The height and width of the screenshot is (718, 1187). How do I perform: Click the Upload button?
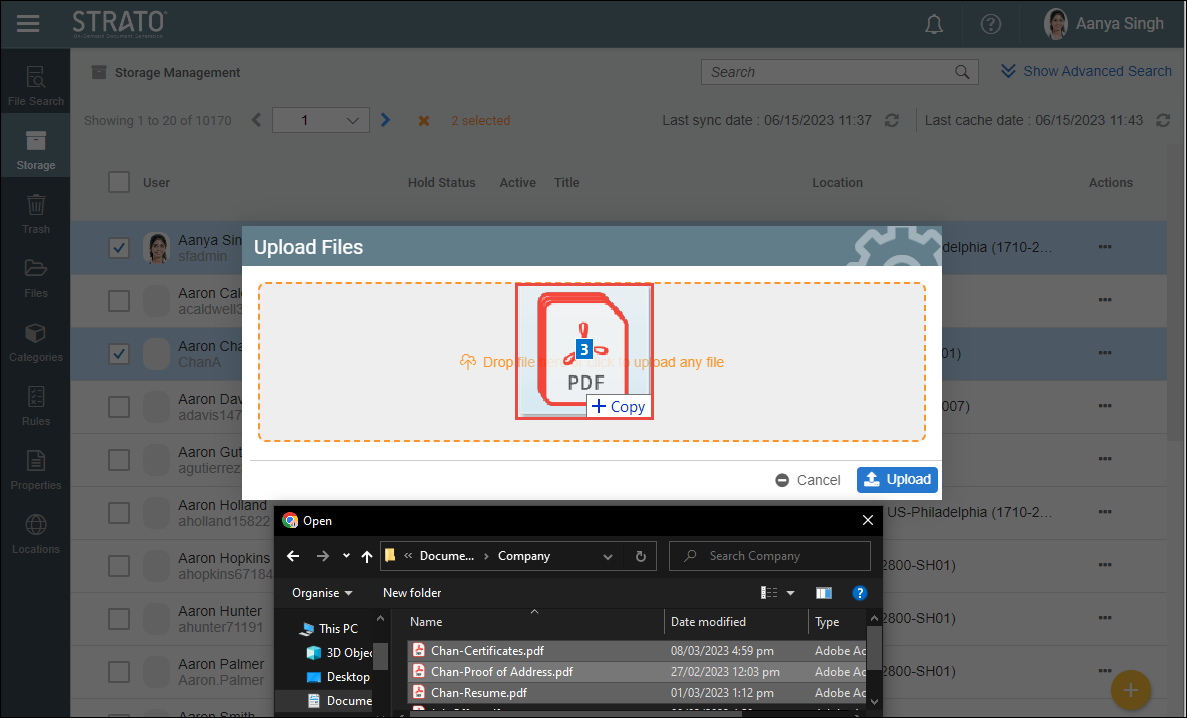tap(897, 480)
